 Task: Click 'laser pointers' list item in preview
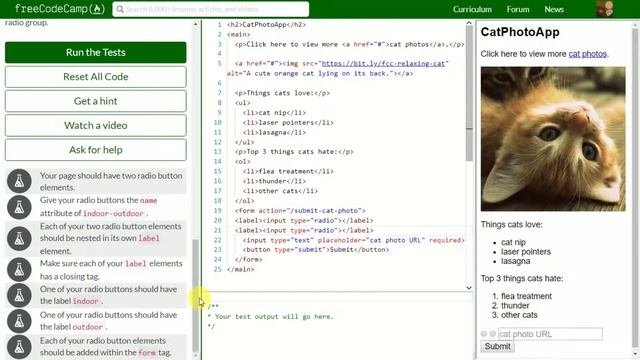tap(526, 251)
